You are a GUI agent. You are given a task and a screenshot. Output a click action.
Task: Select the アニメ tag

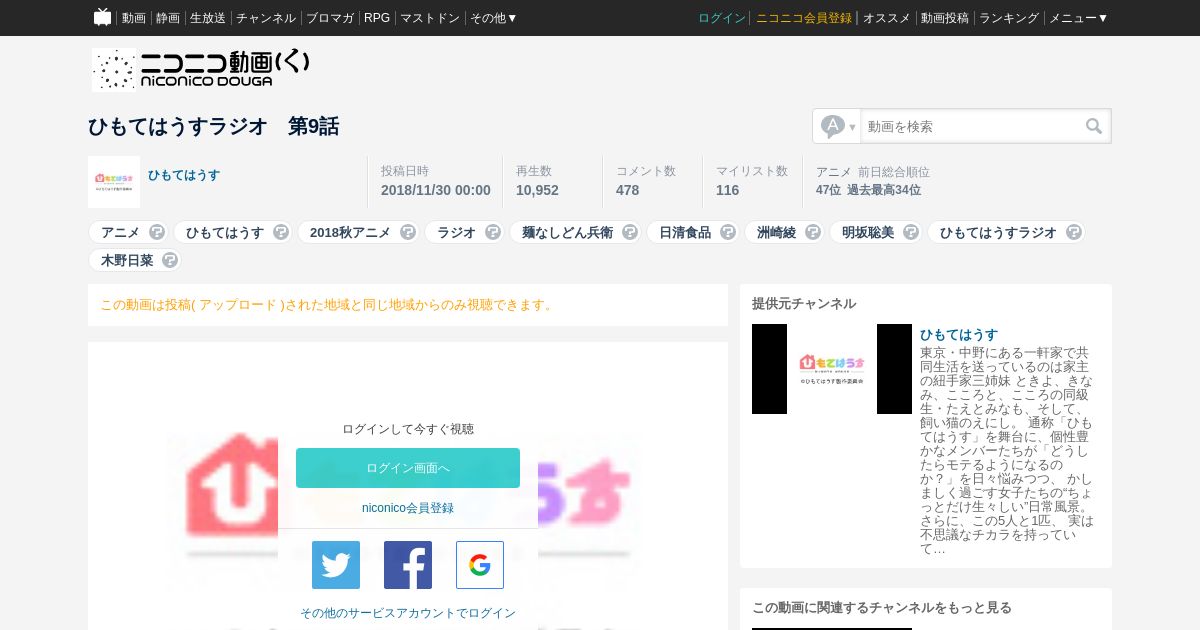[120, 232]
